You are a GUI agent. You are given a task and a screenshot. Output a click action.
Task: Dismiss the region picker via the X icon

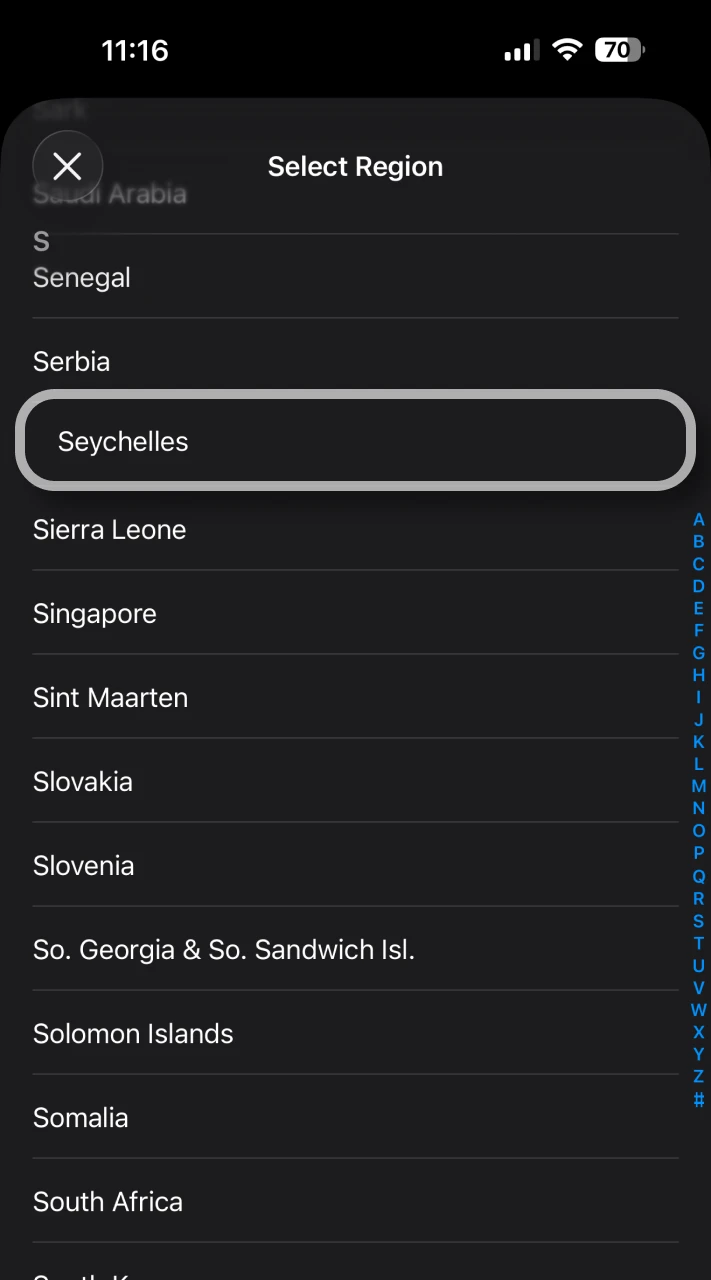pyautogui.click(x=67, y=165)
